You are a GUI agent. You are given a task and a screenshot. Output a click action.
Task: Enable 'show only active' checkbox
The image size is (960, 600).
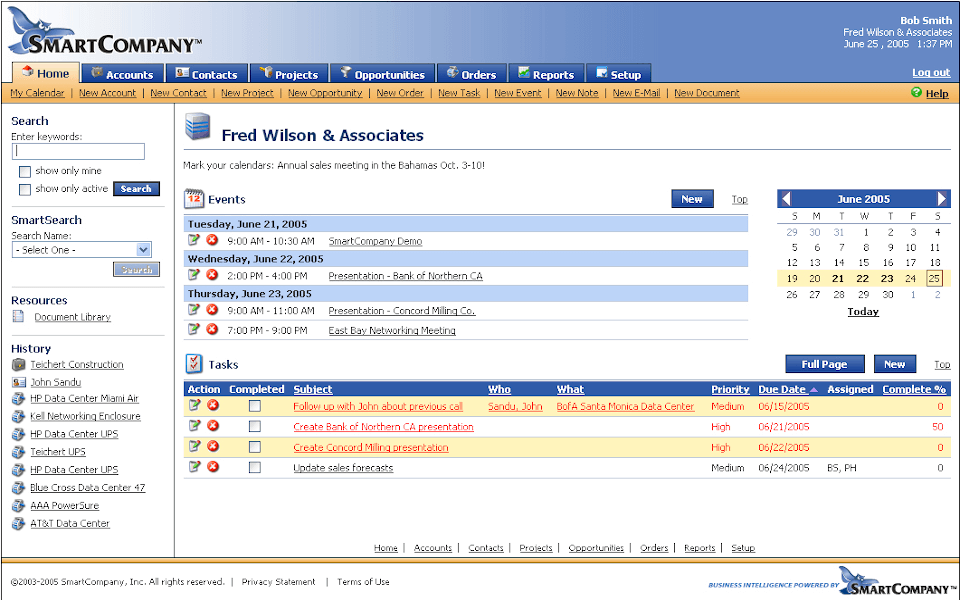pyautogui.click(x=24, y=189)
